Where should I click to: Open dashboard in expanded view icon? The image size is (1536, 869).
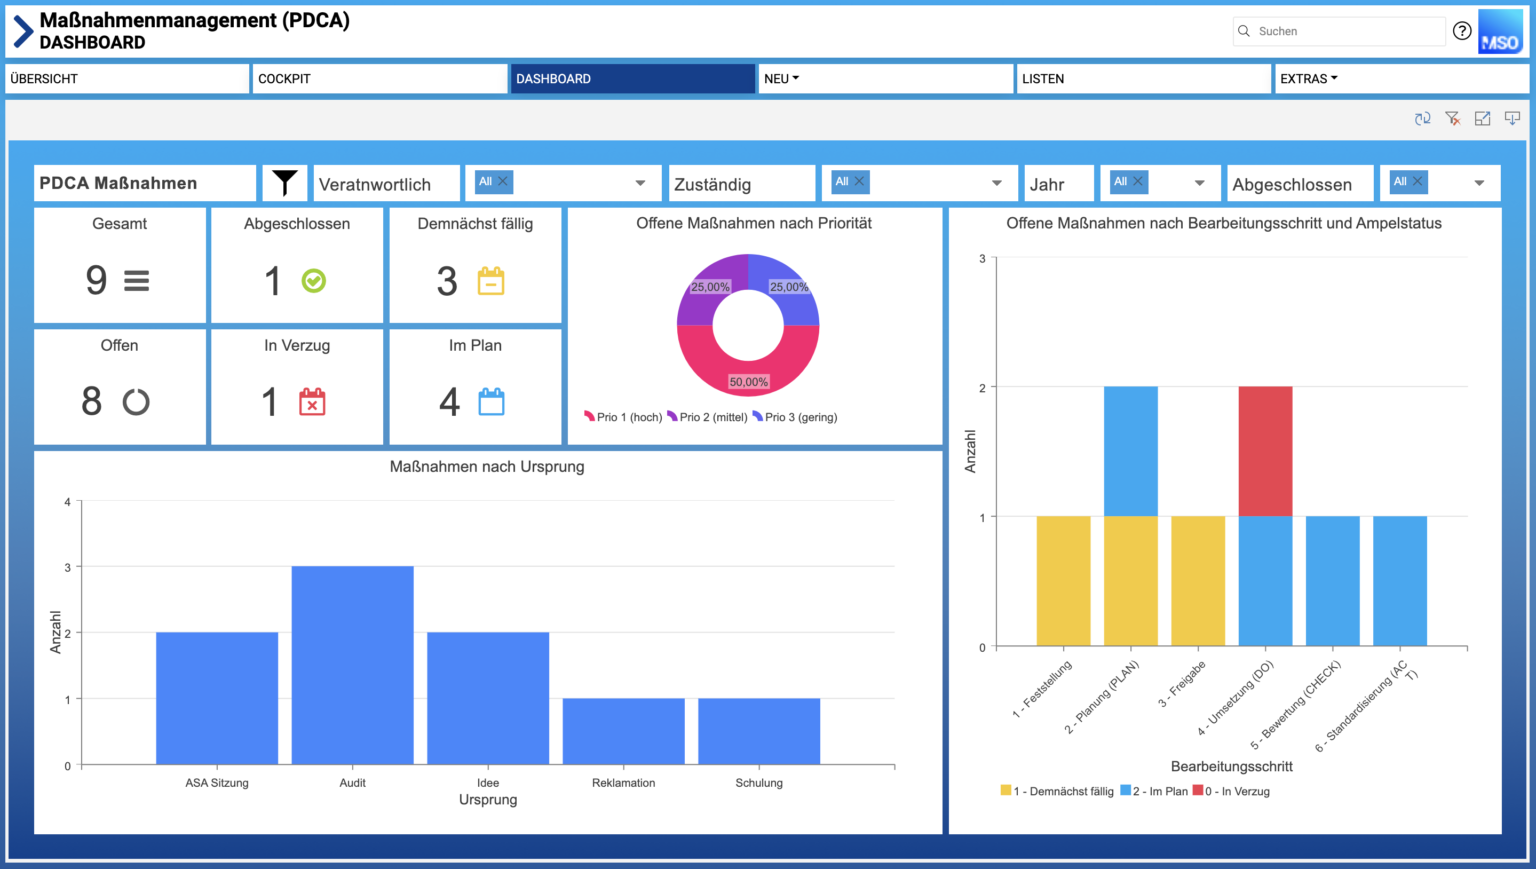tap(1483, 119)
